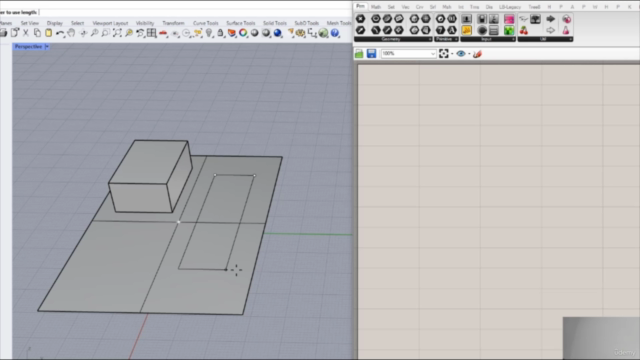Switch to the Transform tab
640x360 pixels.
[173, 23]
